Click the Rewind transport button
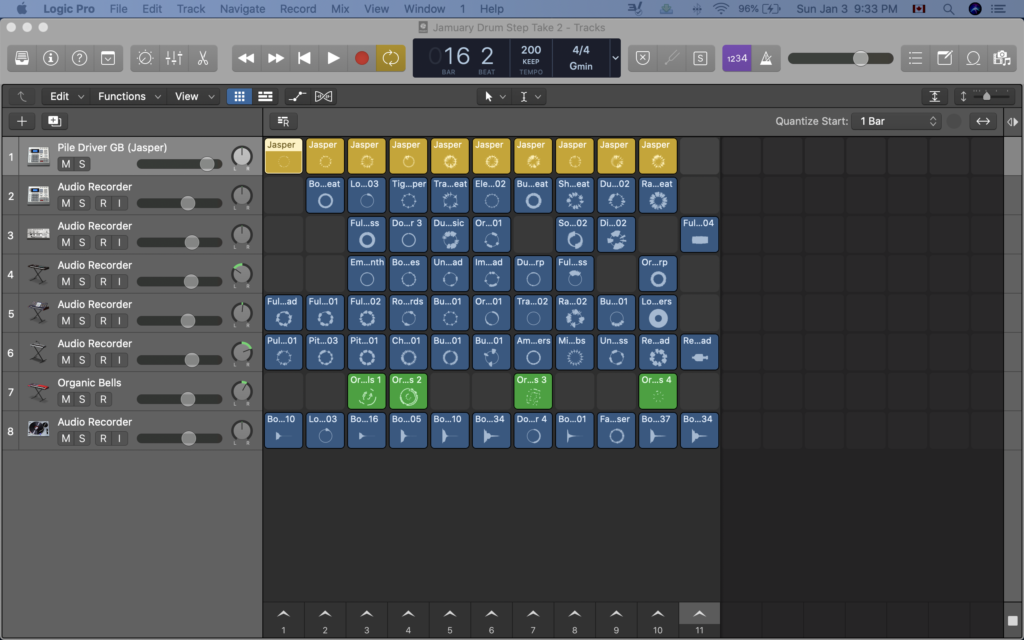The image size is (1024, 640). (x=246, y=58)
